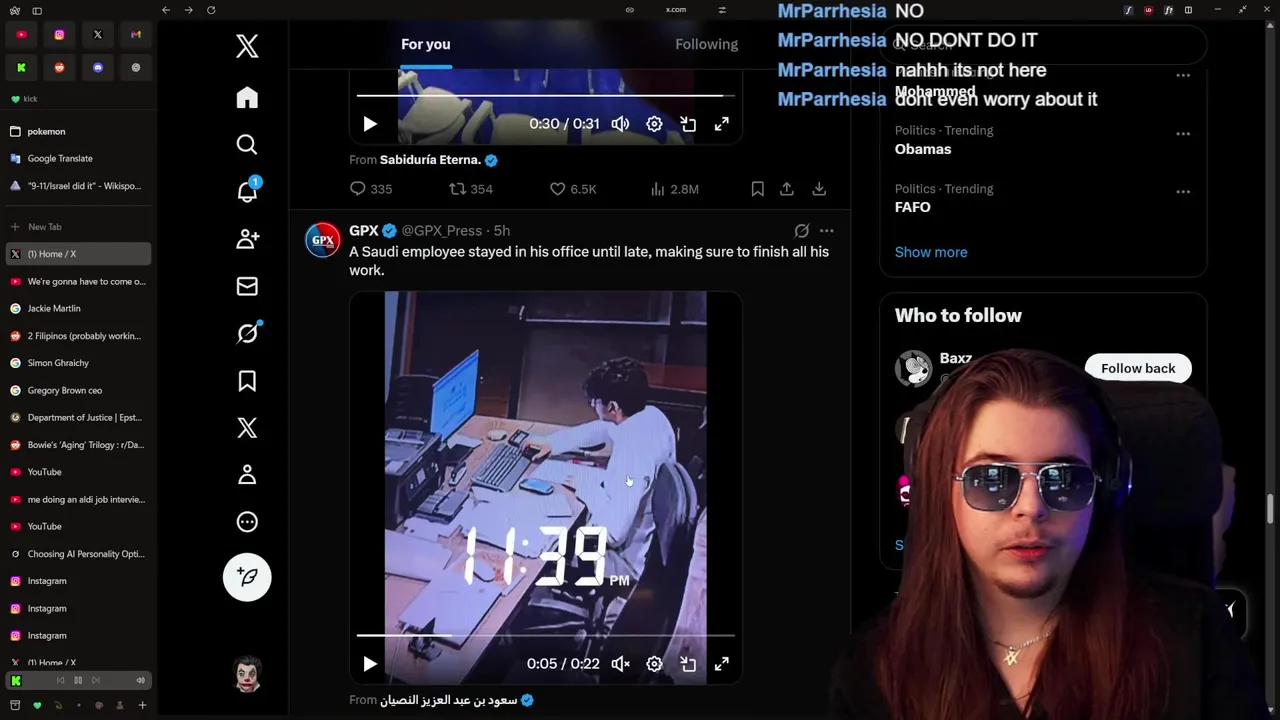Open account avatar at sidebar bottom
This screenshot has height=720, width=1280.
point(247,675)
